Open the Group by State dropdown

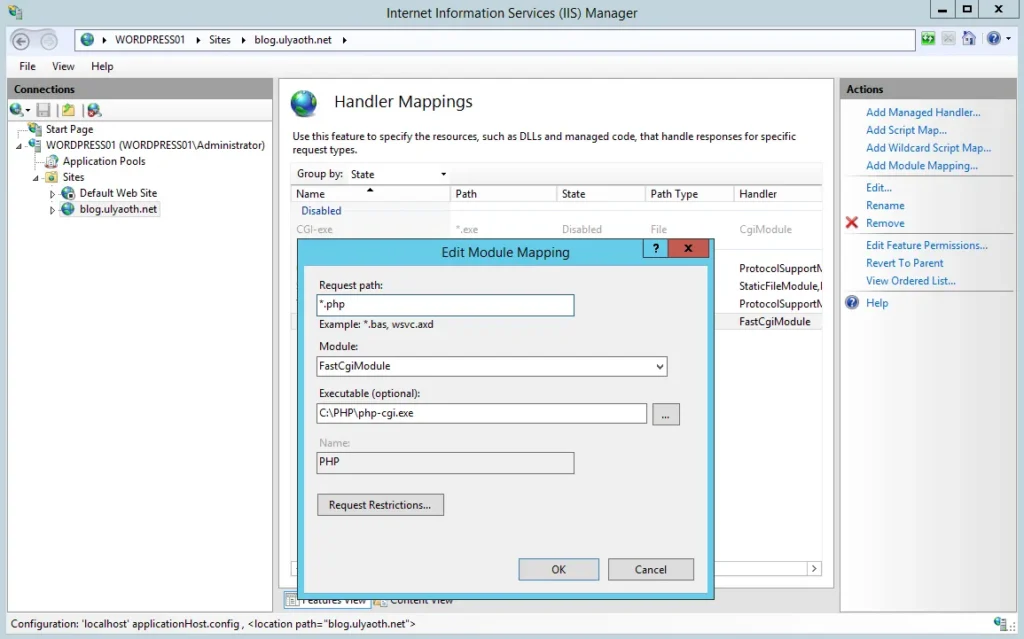tap(399, 174)
